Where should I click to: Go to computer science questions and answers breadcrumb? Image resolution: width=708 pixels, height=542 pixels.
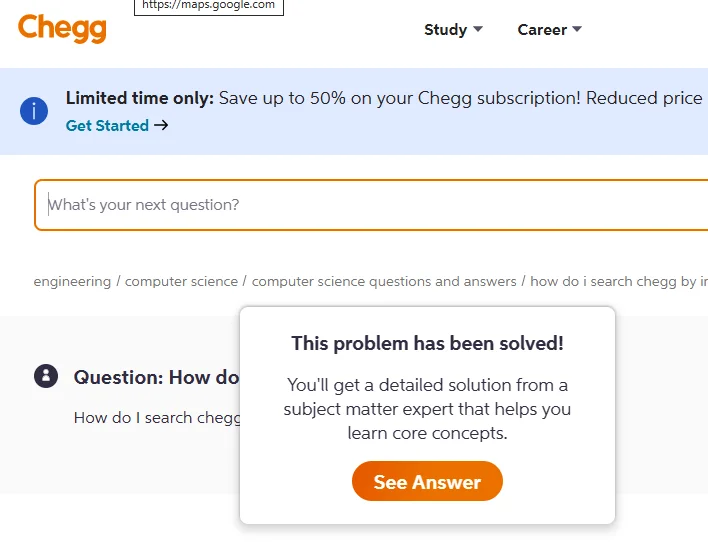[x=384, y=281]
